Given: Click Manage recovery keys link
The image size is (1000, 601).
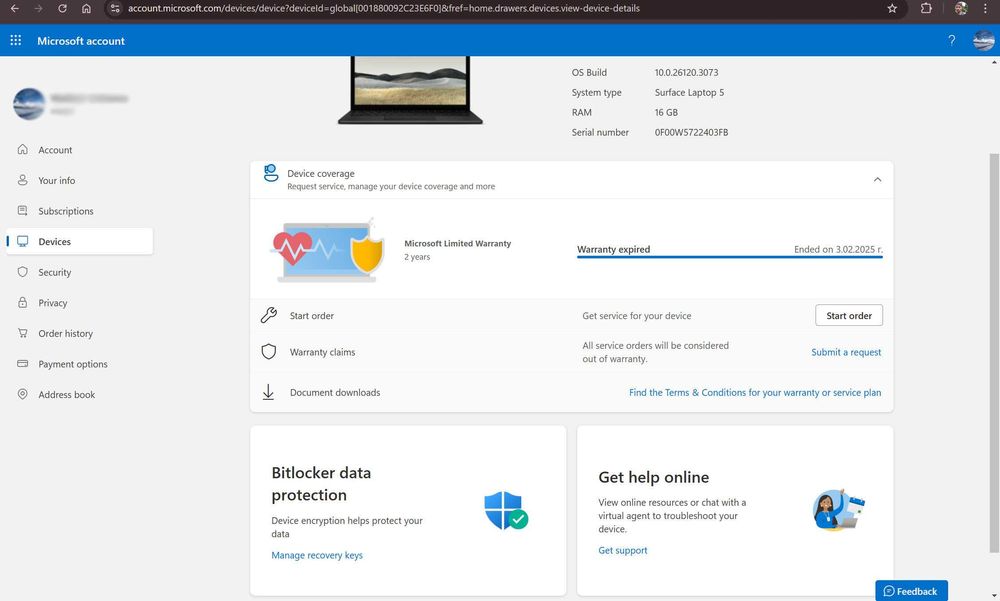Looking at the screenshot, I should tap(317, 555).
